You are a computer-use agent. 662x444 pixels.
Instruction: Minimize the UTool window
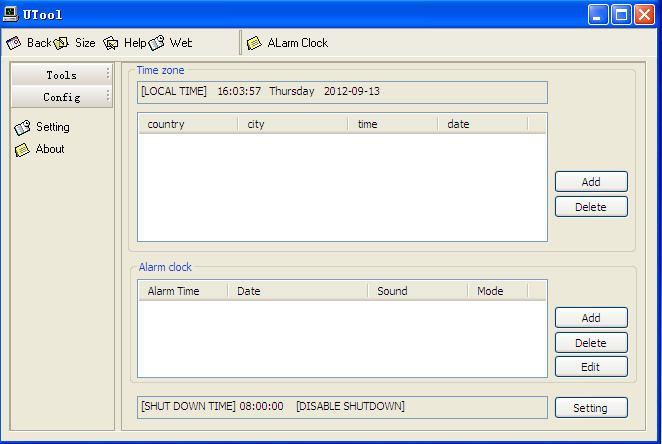pyautogui.click(x=598, y=15)
